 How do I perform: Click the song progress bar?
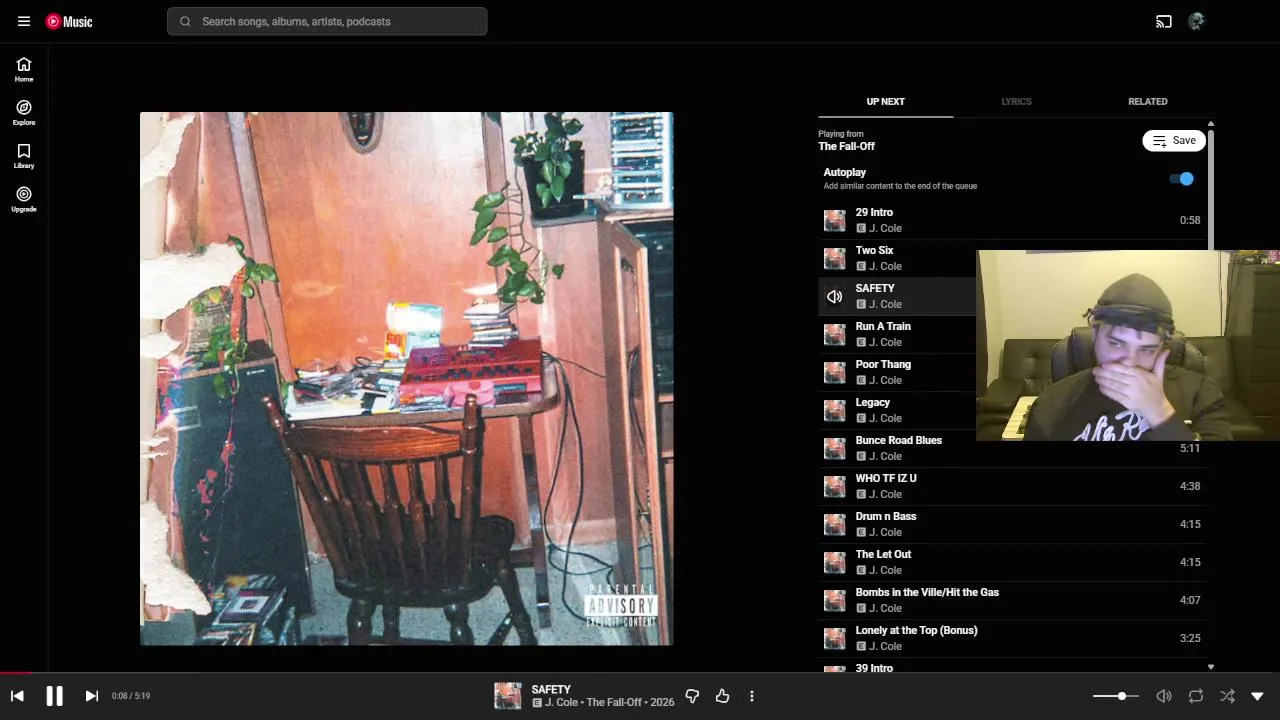(640, 673)
